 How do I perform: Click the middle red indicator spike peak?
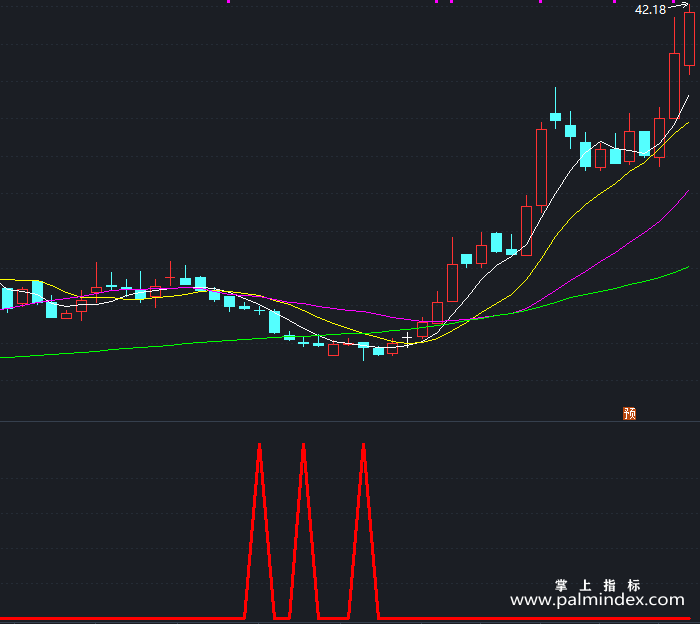pos(304,446)
